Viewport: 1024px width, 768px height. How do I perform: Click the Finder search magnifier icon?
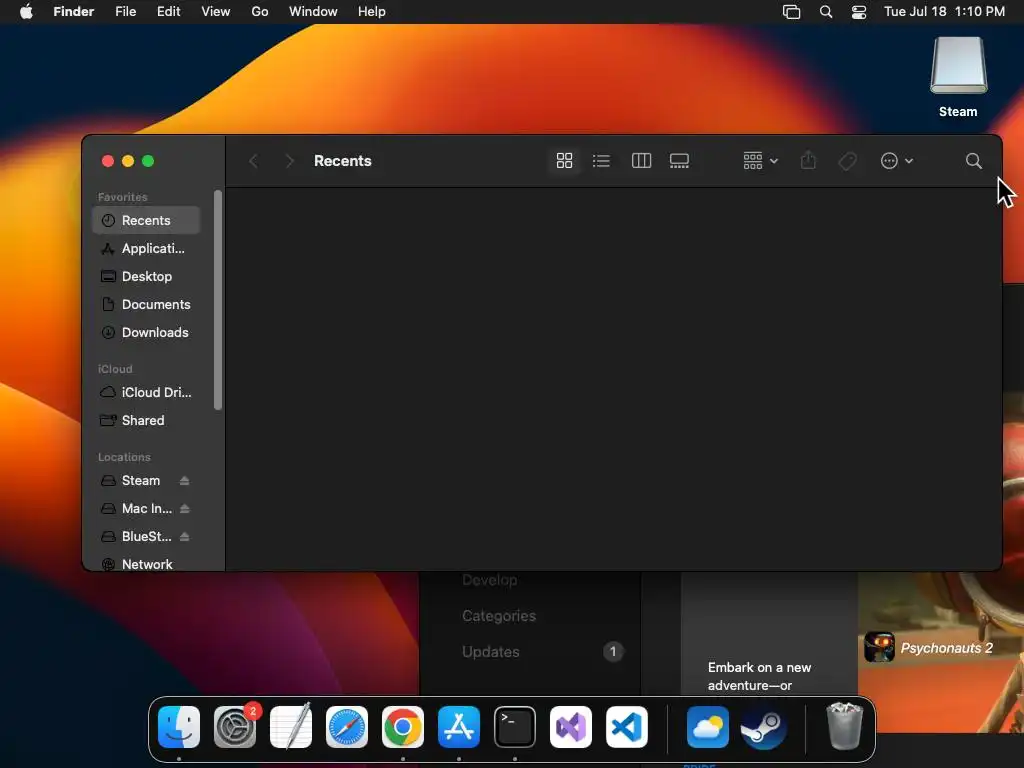tap(974, 161)
